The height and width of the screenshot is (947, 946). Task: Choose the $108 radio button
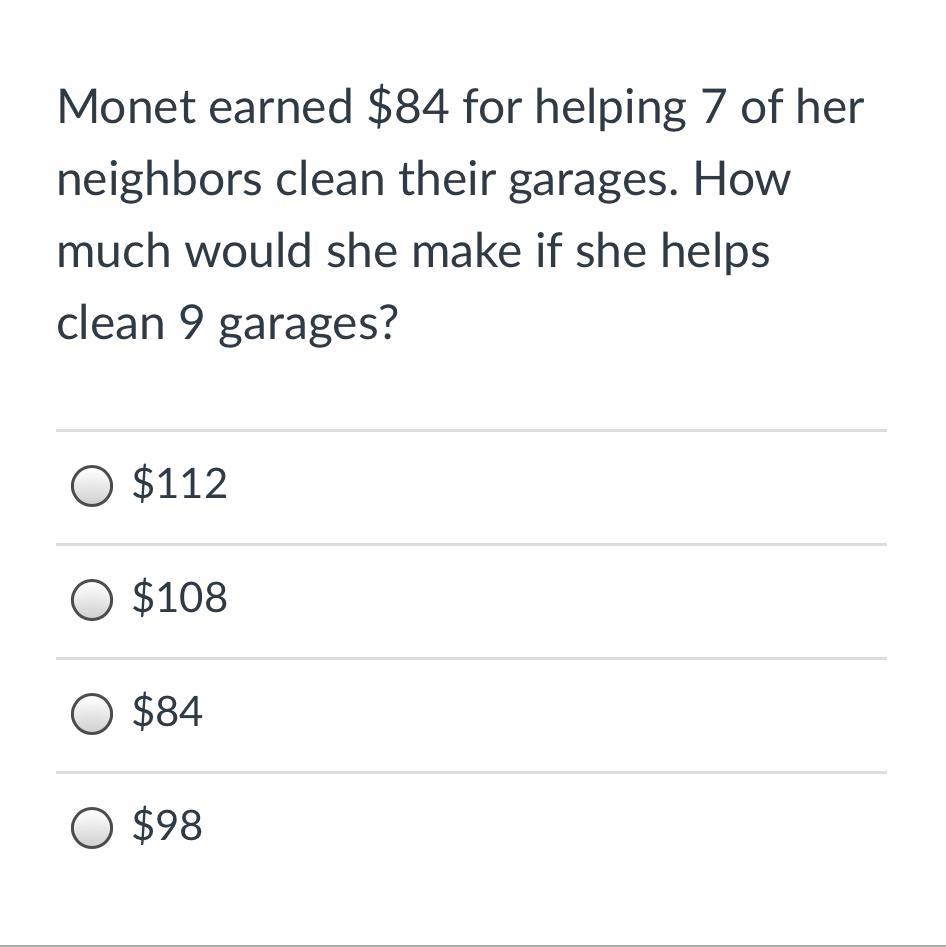[x=92, y=600]
